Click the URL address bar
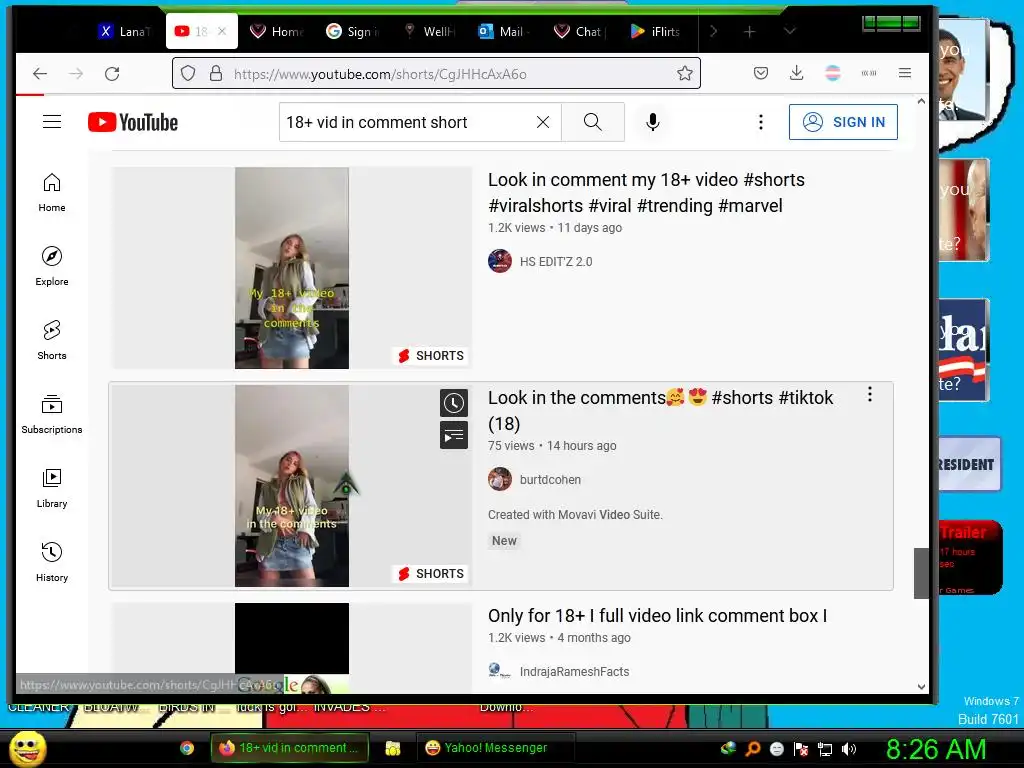Image resolution: width=1024 pixels, height=768 pixels. point(436,73)
